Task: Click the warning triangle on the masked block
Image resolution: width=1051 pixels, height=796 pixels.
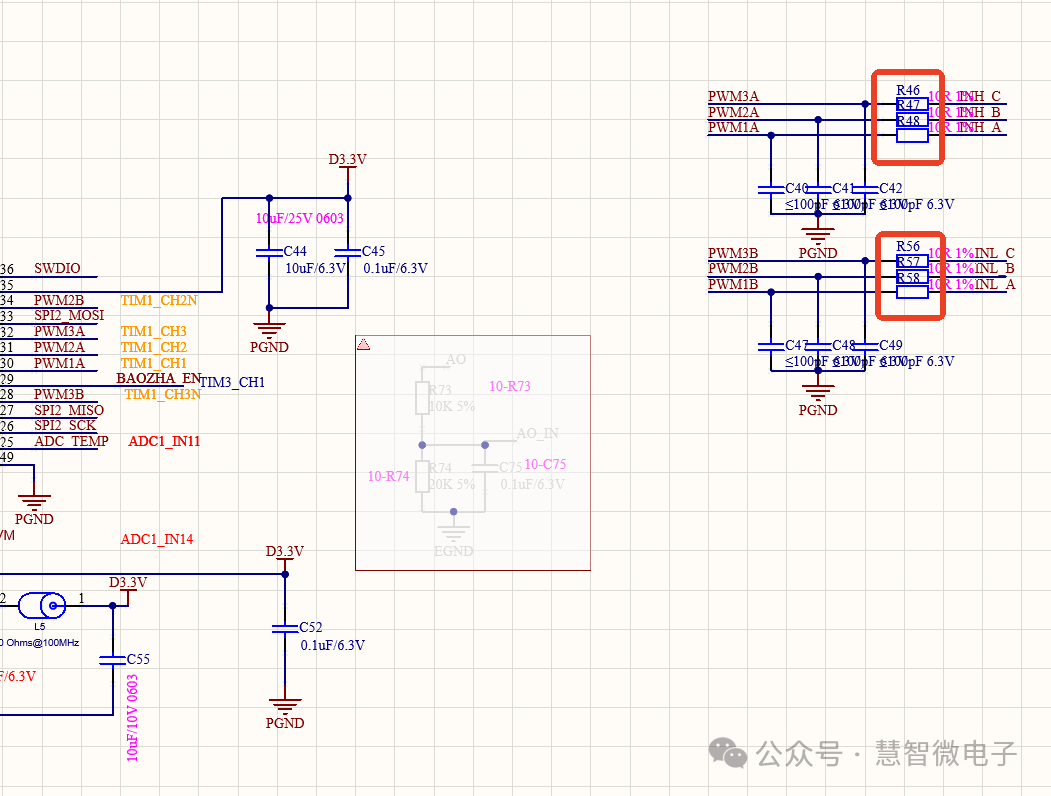Action: [364, 344]
